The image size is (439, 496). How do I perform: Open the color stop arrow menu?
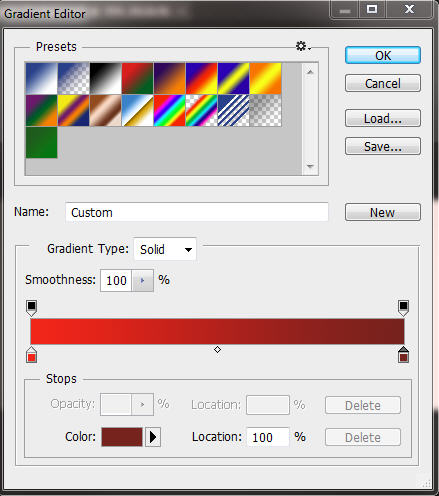click(x=153, y=437)
